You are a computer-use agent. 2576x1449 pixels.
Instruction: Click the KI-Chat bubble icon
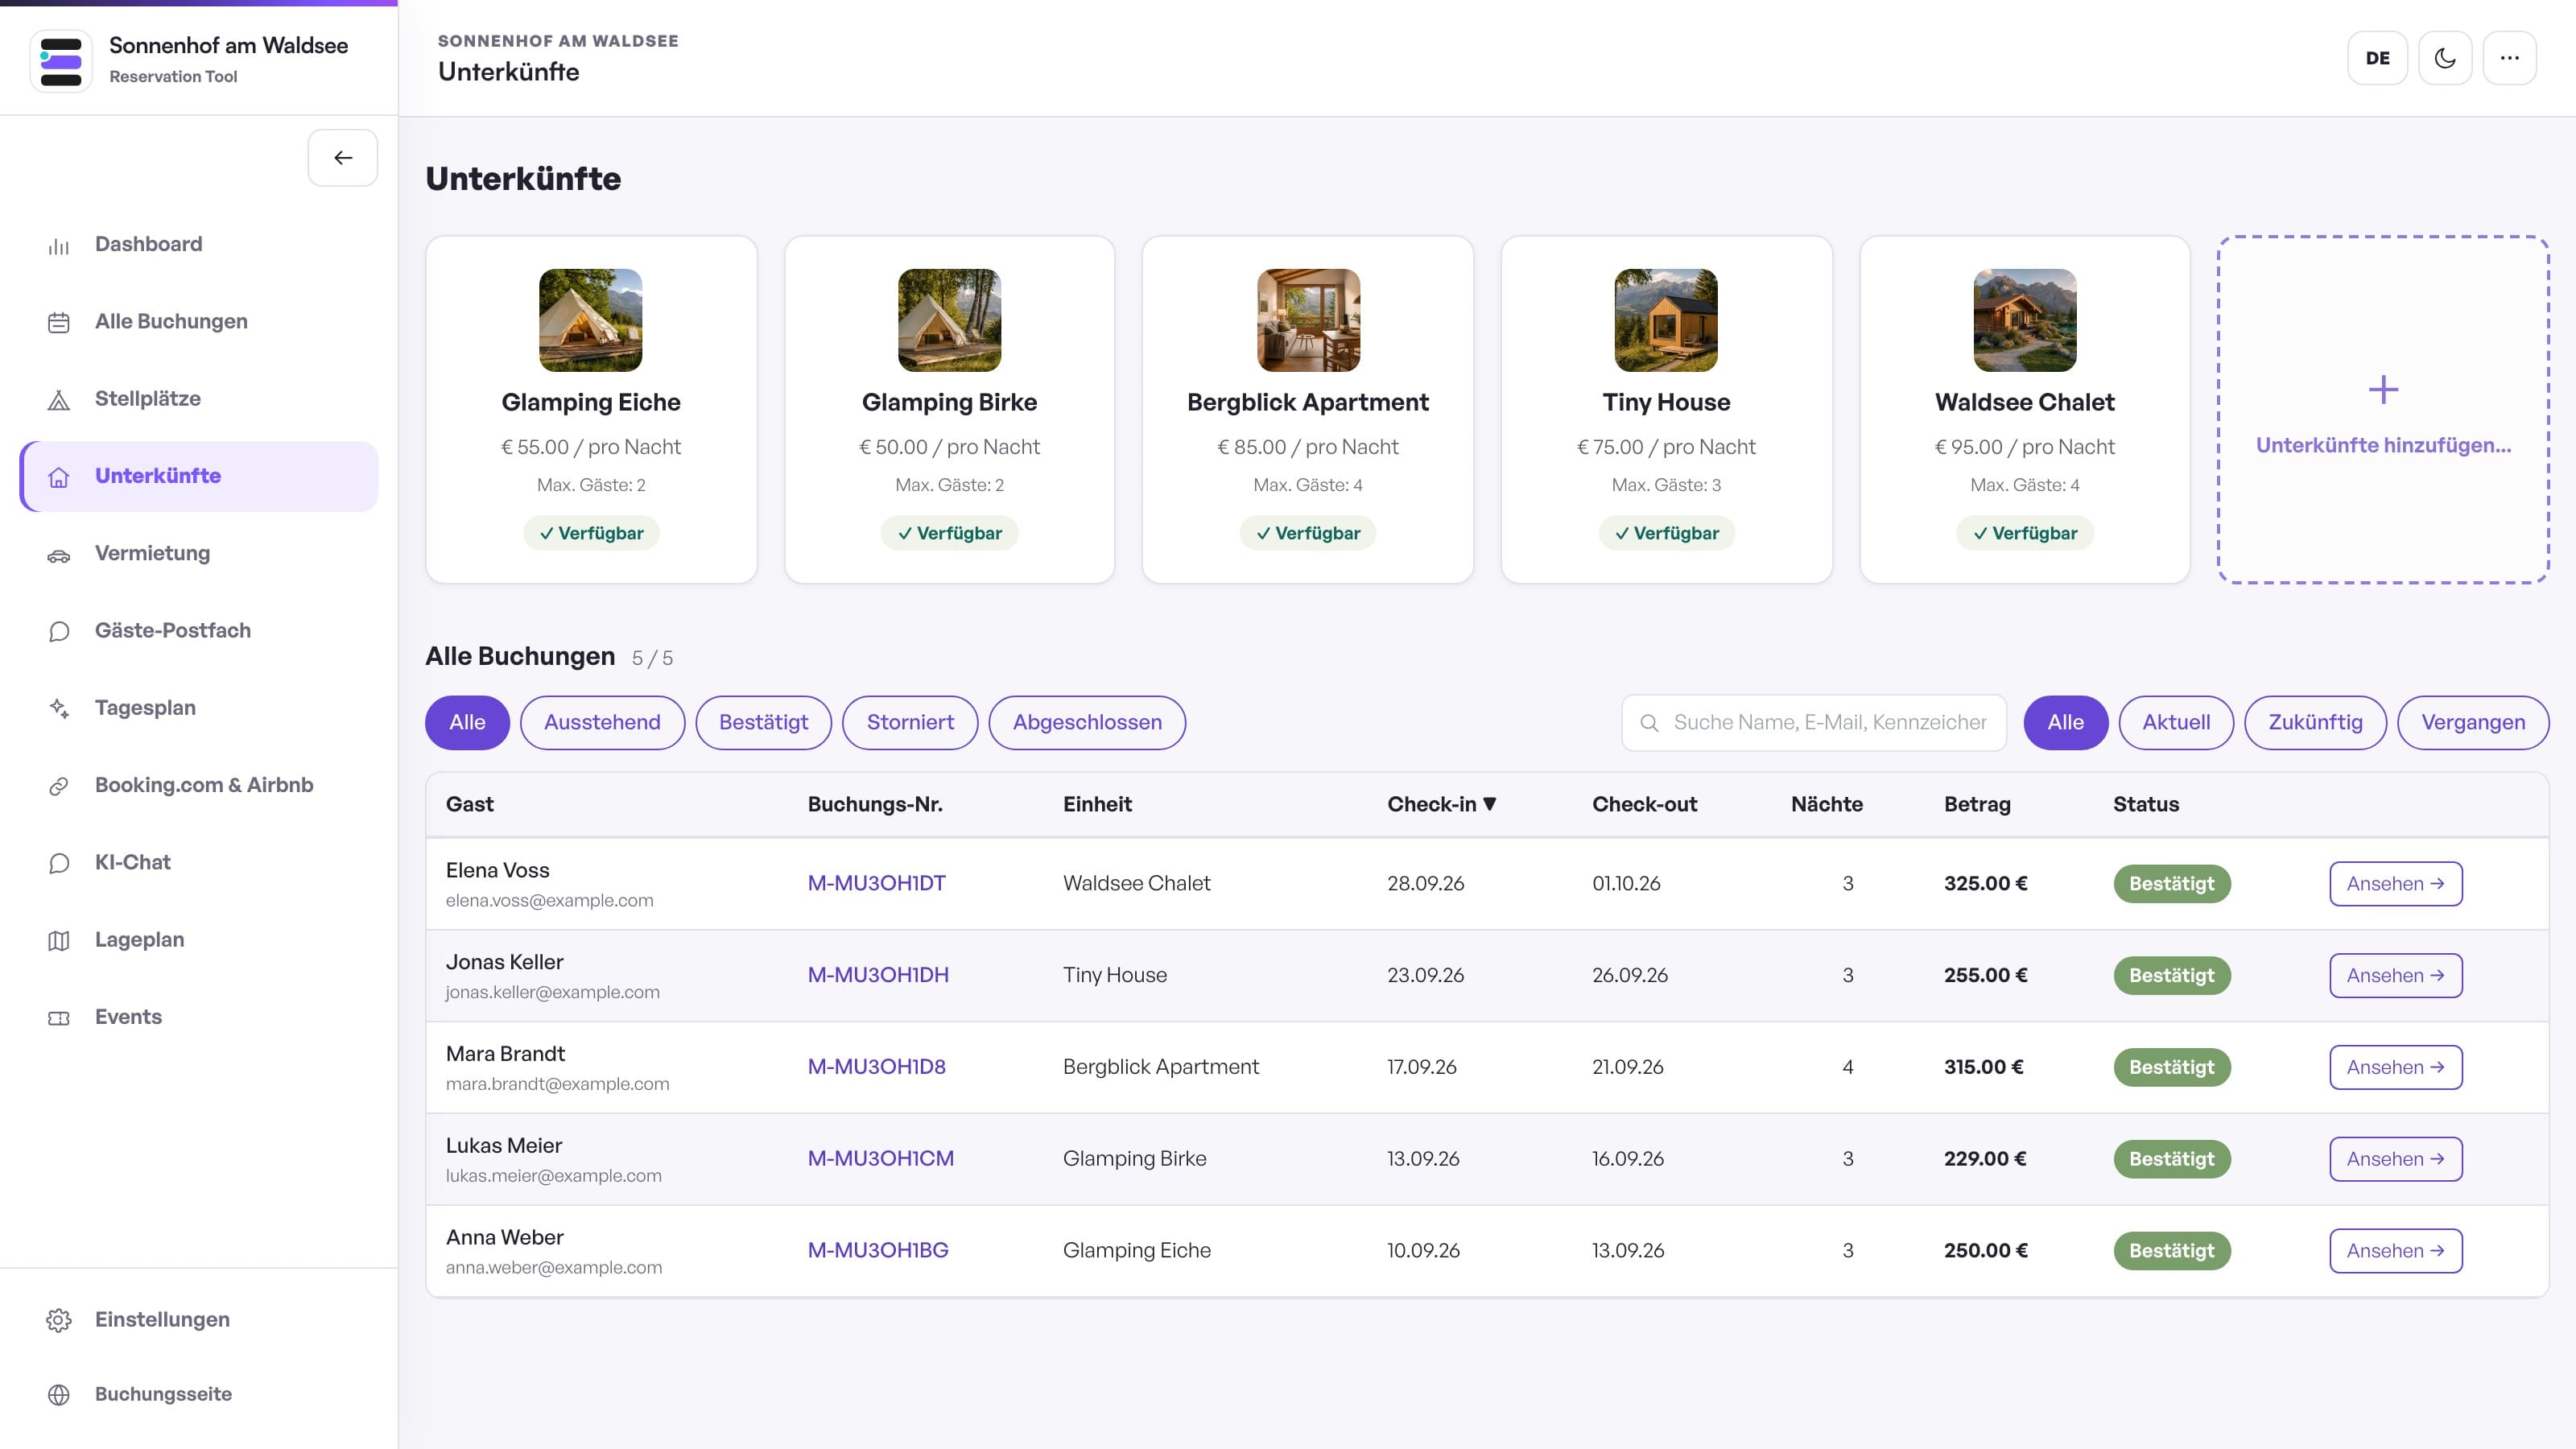coord(59,863)
